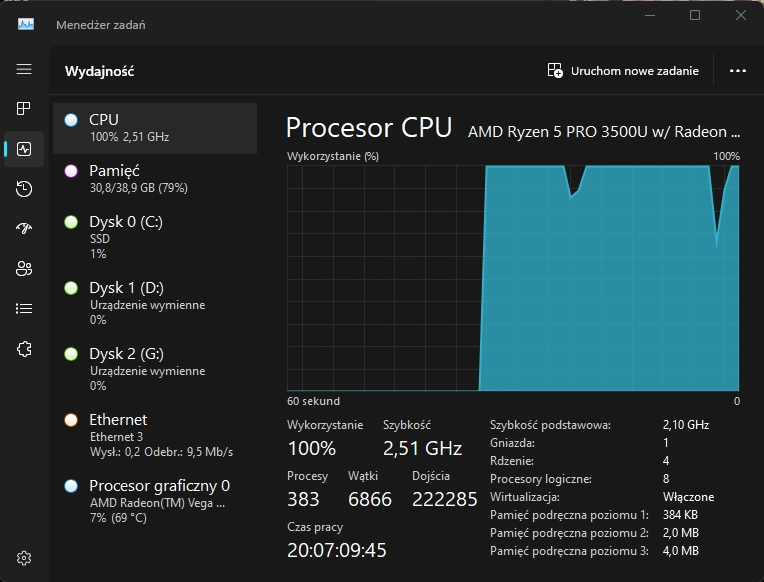Open the App history icon
Image resolution: width=764 pixels, height=582 pixels.
point(24,189)
